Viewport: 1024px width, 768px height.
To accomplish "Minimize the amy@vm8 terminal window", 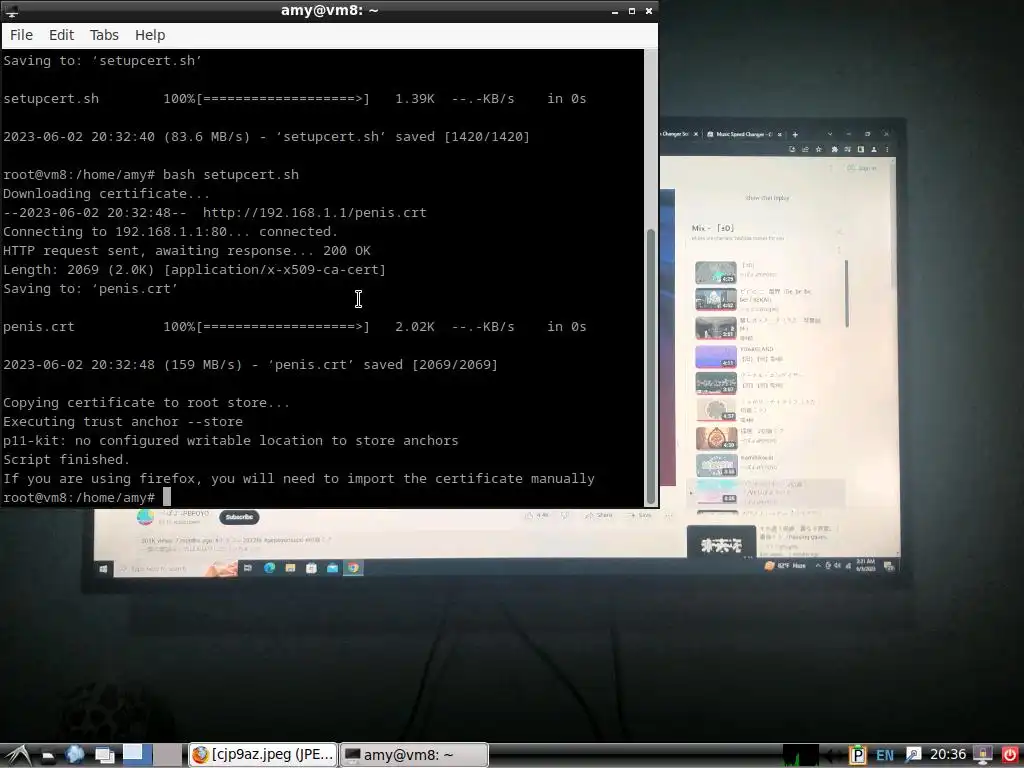I will (x=615, y=11).
